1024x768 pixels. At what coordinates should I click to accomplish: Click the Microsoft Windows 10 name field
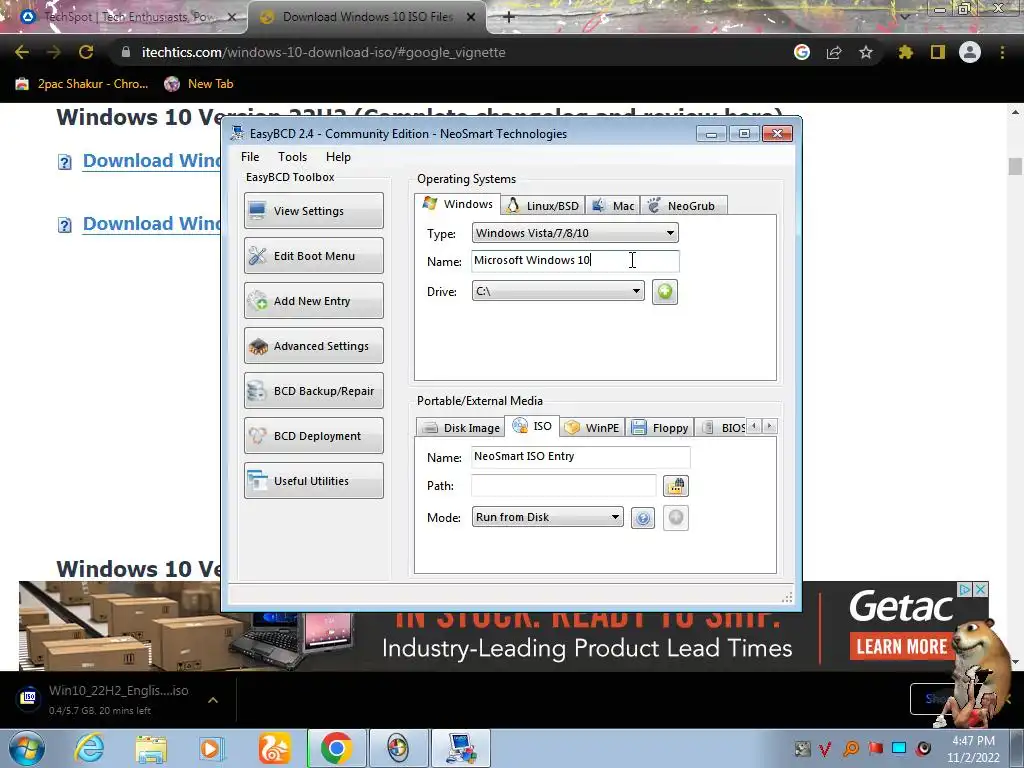(x=575, y=261)
